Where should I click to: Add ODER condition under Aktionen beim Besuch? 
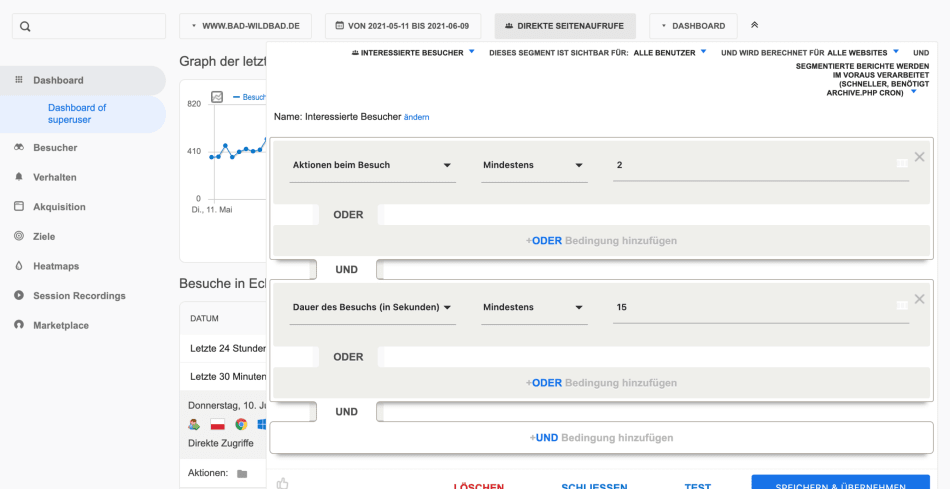point(601,241)
